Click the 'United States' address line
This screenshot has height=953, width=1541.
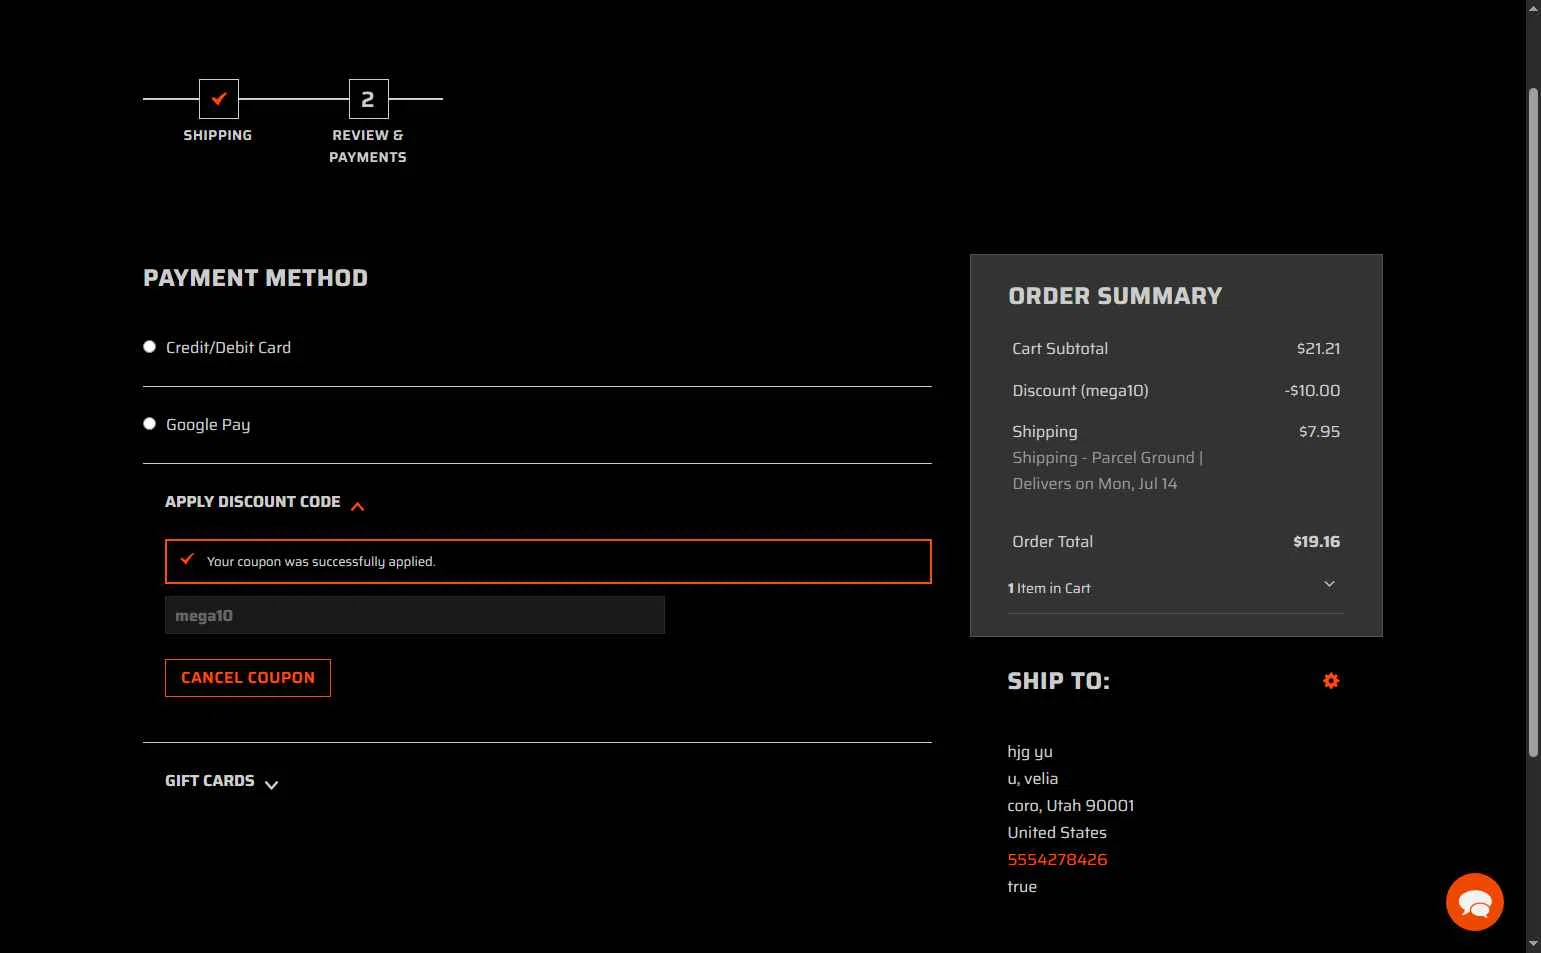click(1057, 833)
